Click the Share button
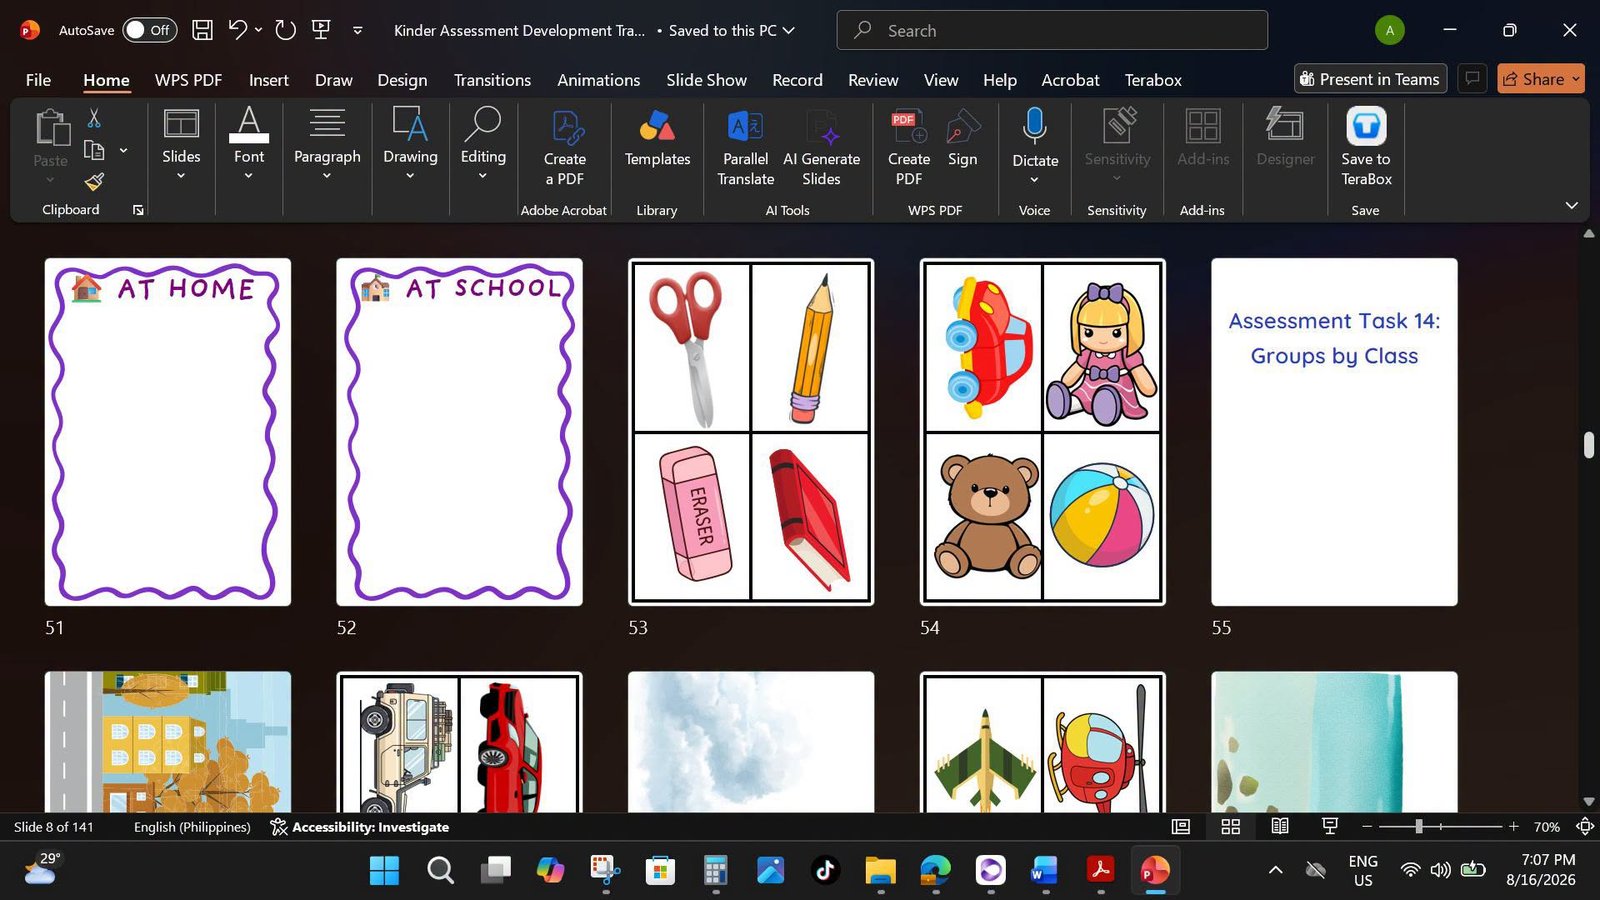This screenshot has height=900, width=1600. [1540, 79]
